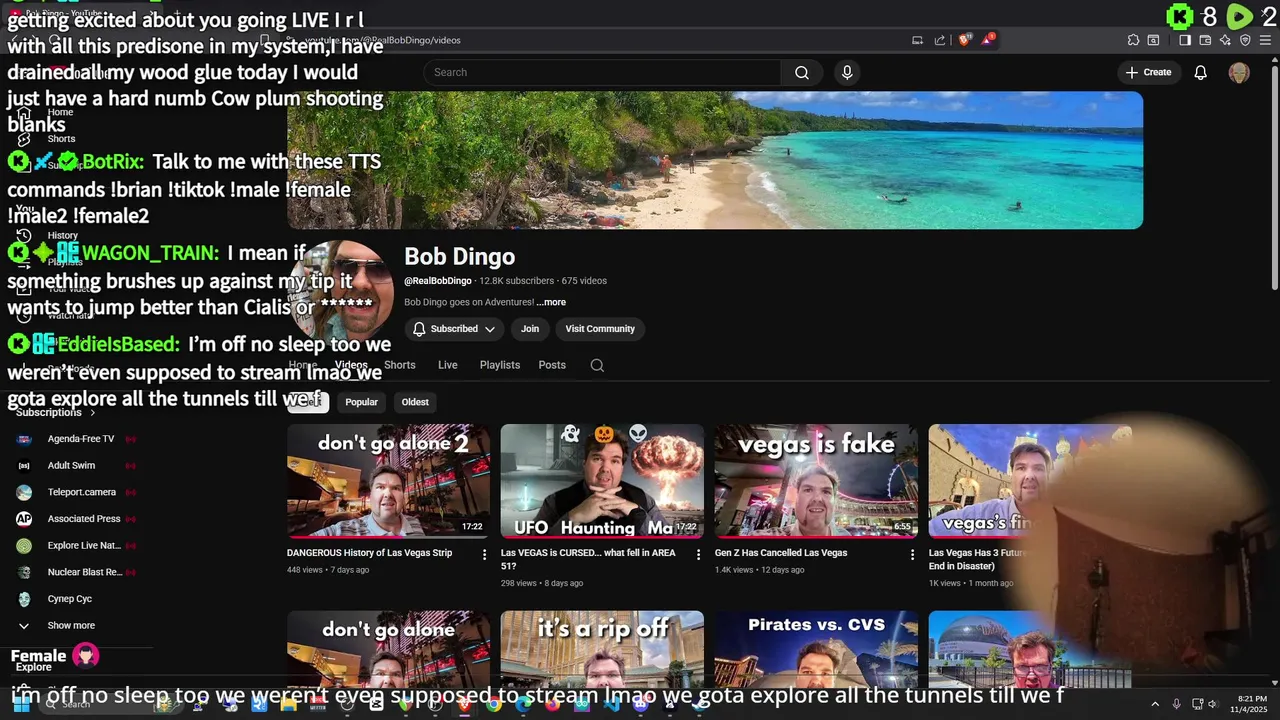The height and width of the screenshot is (720, 1280).
Task: Click in the YouTube search field
Action: tap(602, 72)
